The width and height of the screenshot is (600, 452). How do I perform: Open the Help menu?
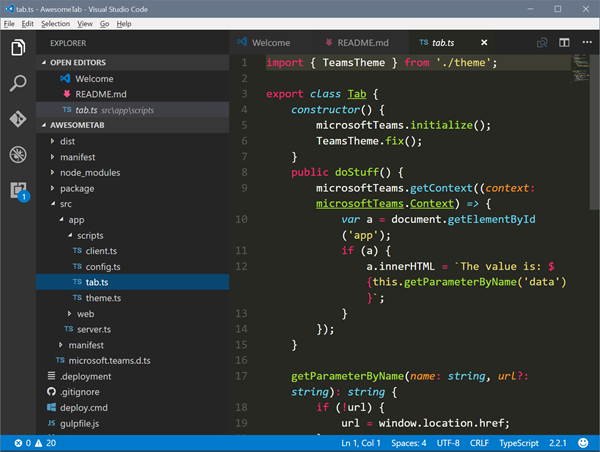tap(124, 24)
